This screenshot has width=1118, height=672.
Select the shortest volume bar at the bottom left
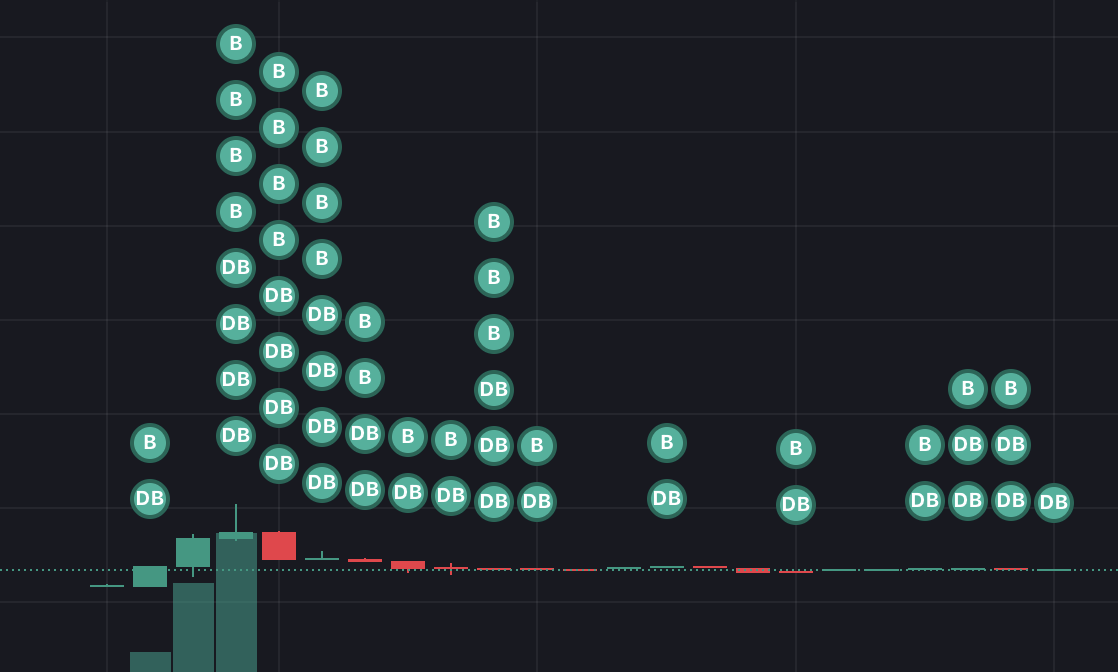point(150,661)
